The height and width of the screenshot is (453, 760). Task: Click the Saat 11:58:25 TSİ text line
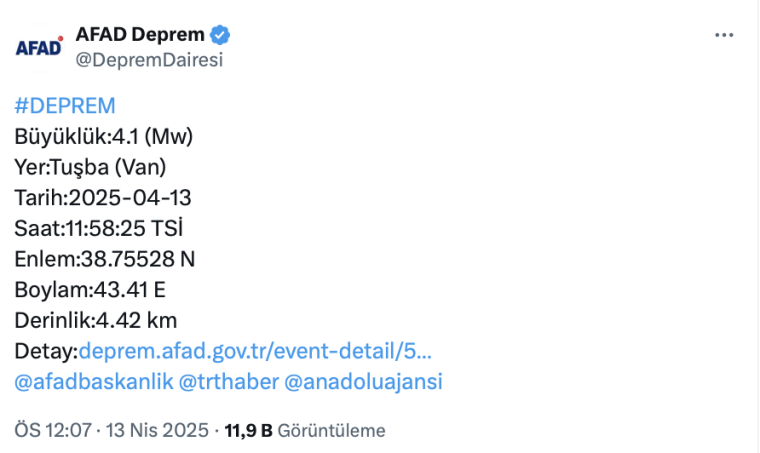(x=99, y=228)
